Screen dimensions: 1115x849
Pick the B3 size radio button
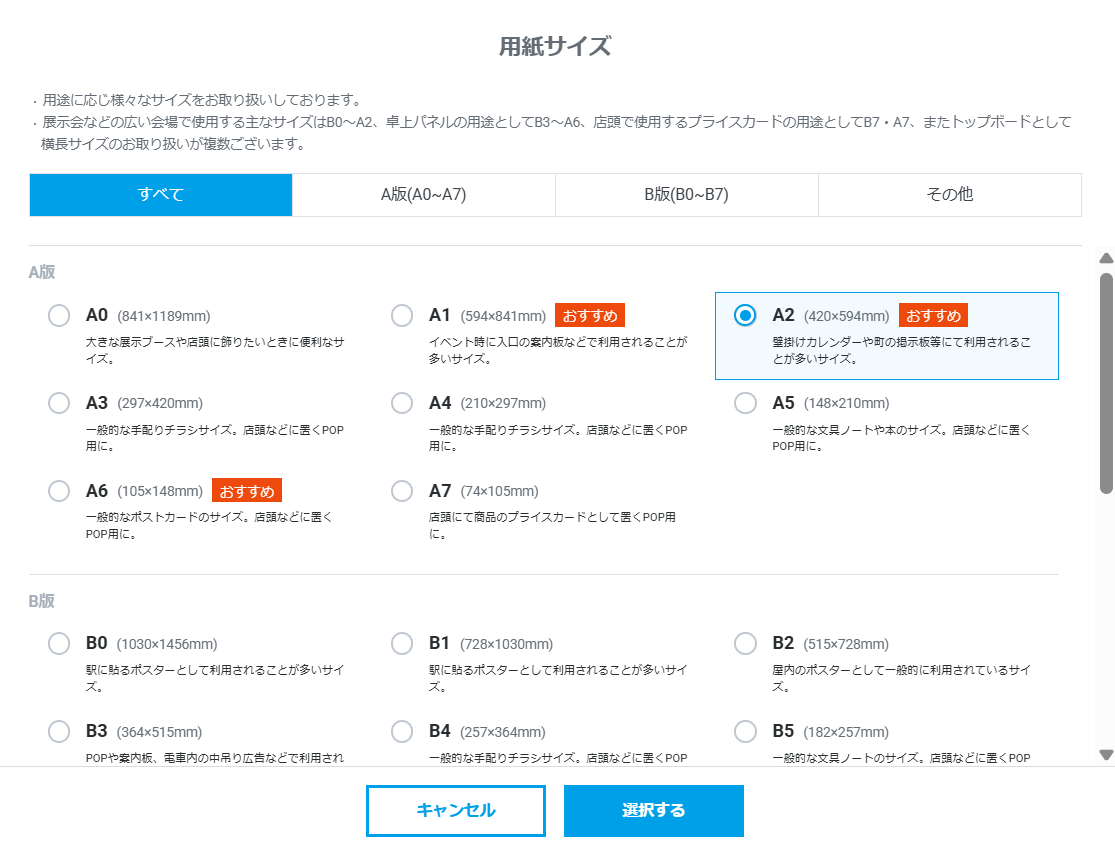tap(59, 732)
